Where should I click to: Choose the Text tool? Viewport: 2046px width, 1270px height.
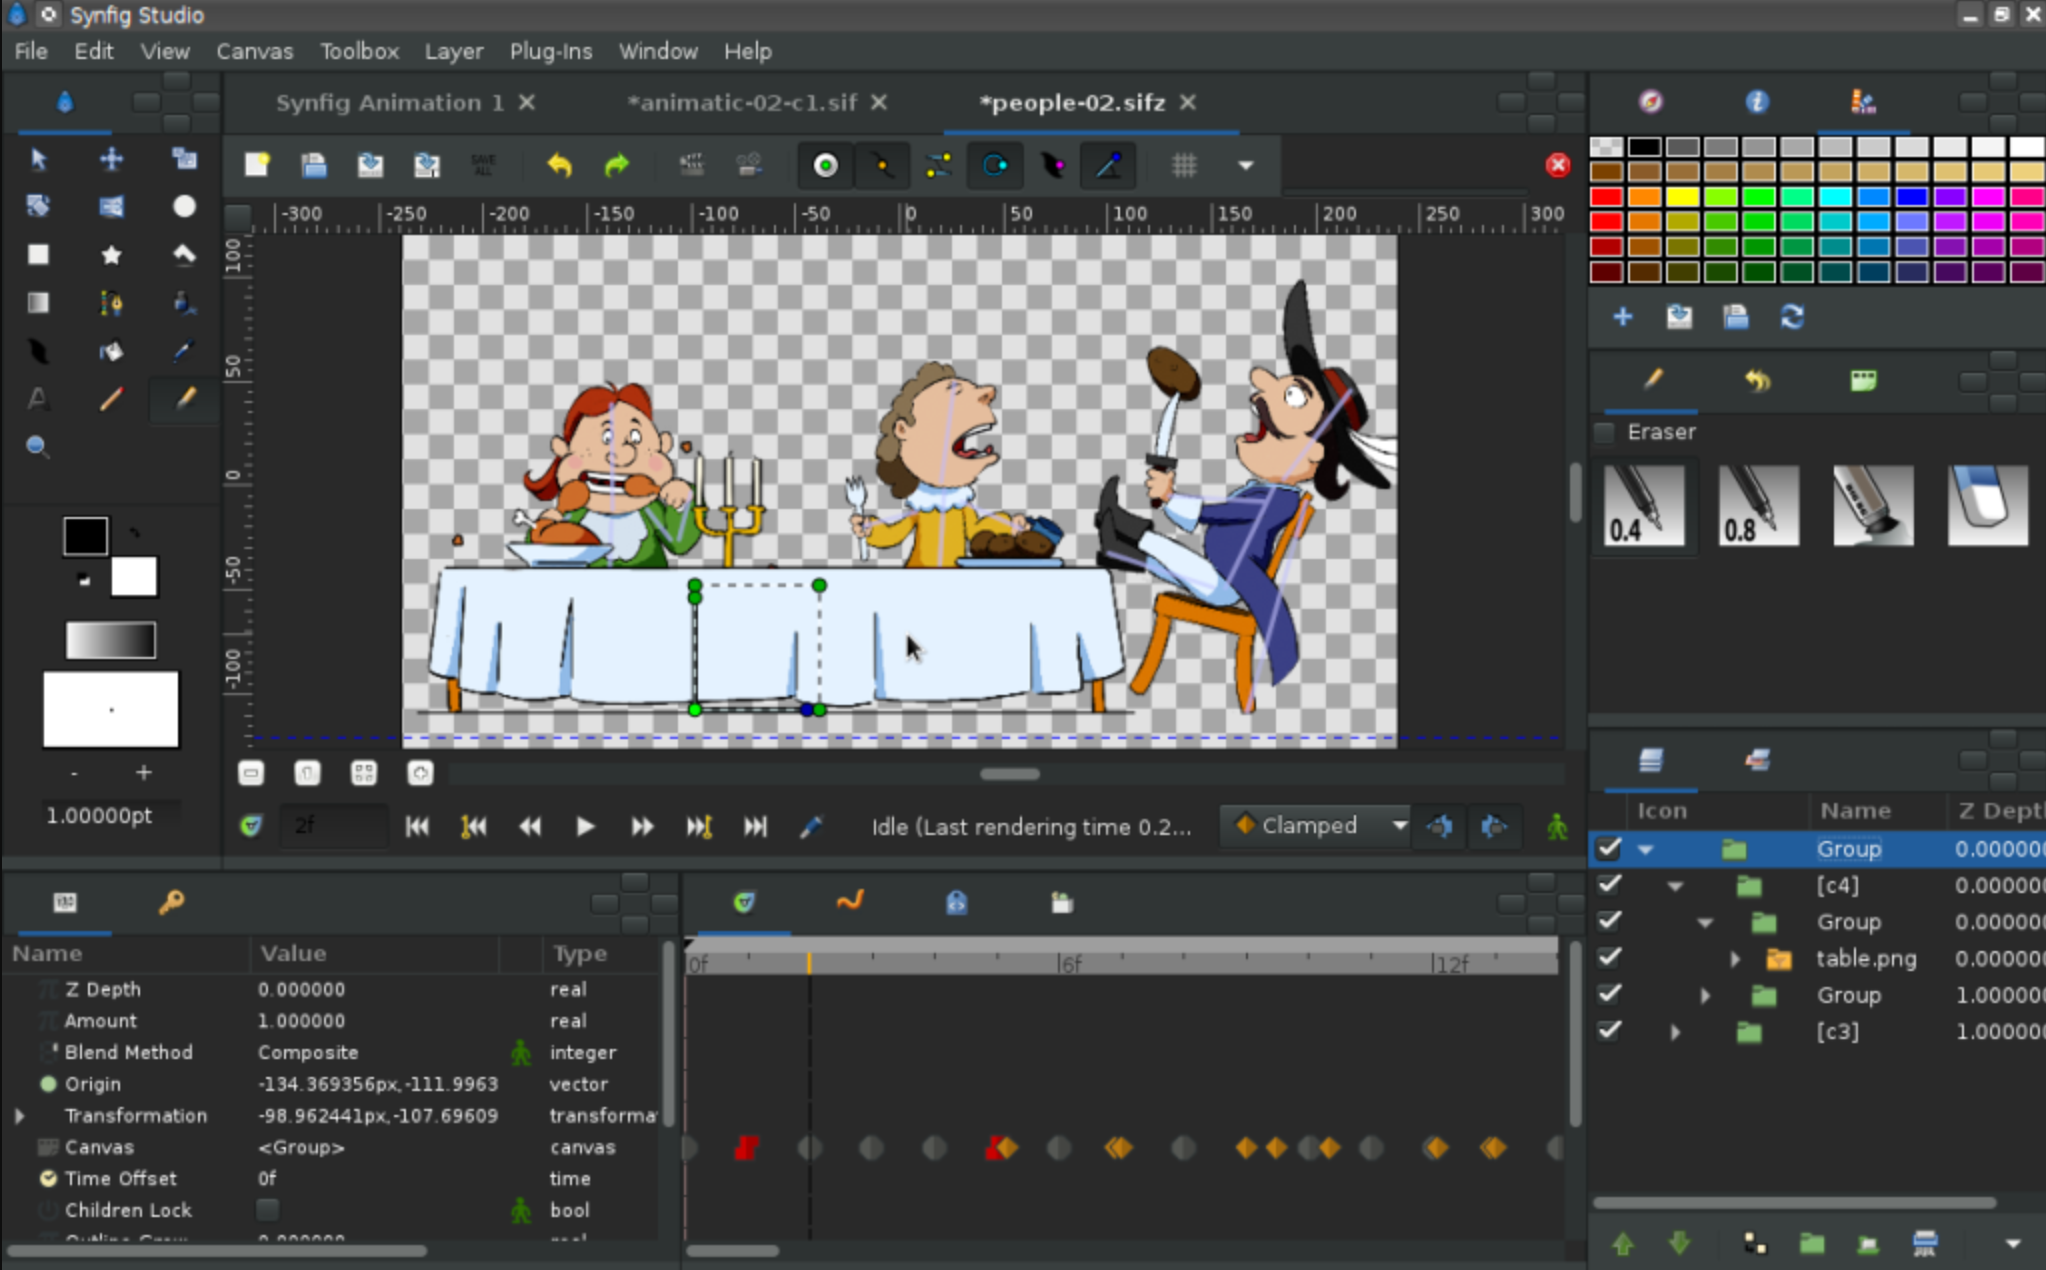(x=37, y=398)
